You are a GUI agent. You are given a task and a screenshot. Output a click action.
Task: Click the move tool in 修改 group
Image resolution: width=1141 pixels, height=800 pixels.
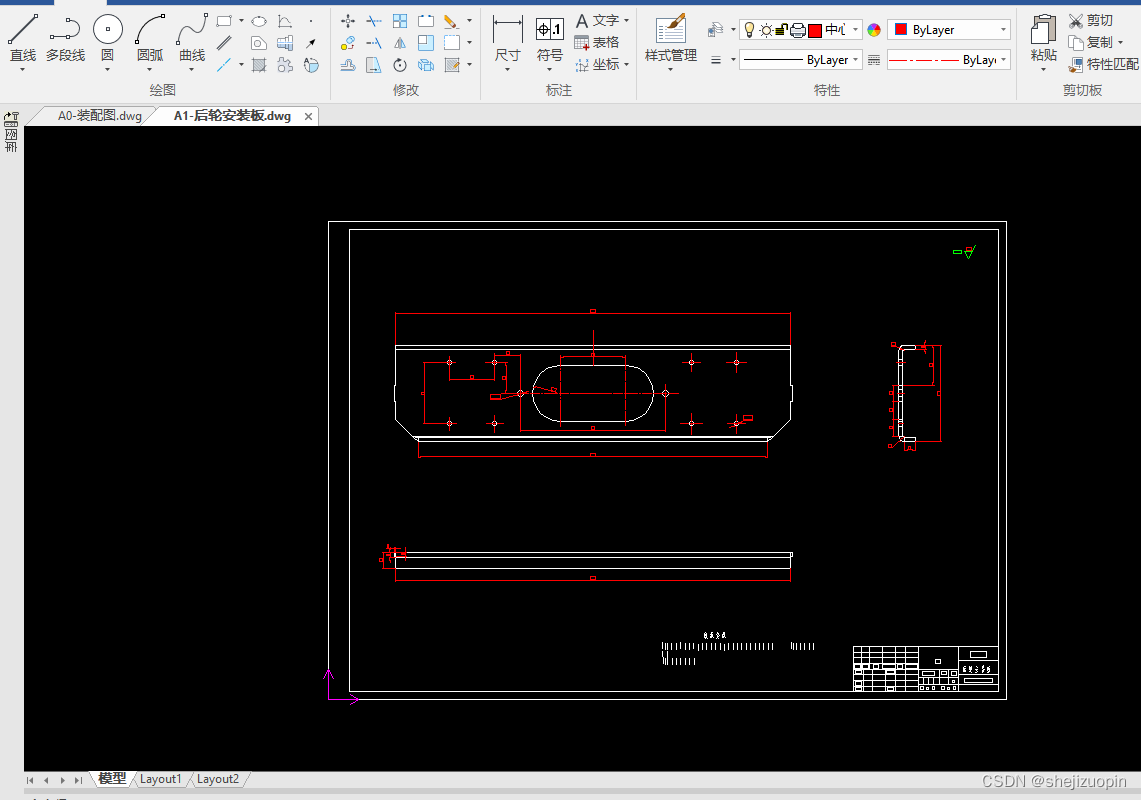point(348,21)
